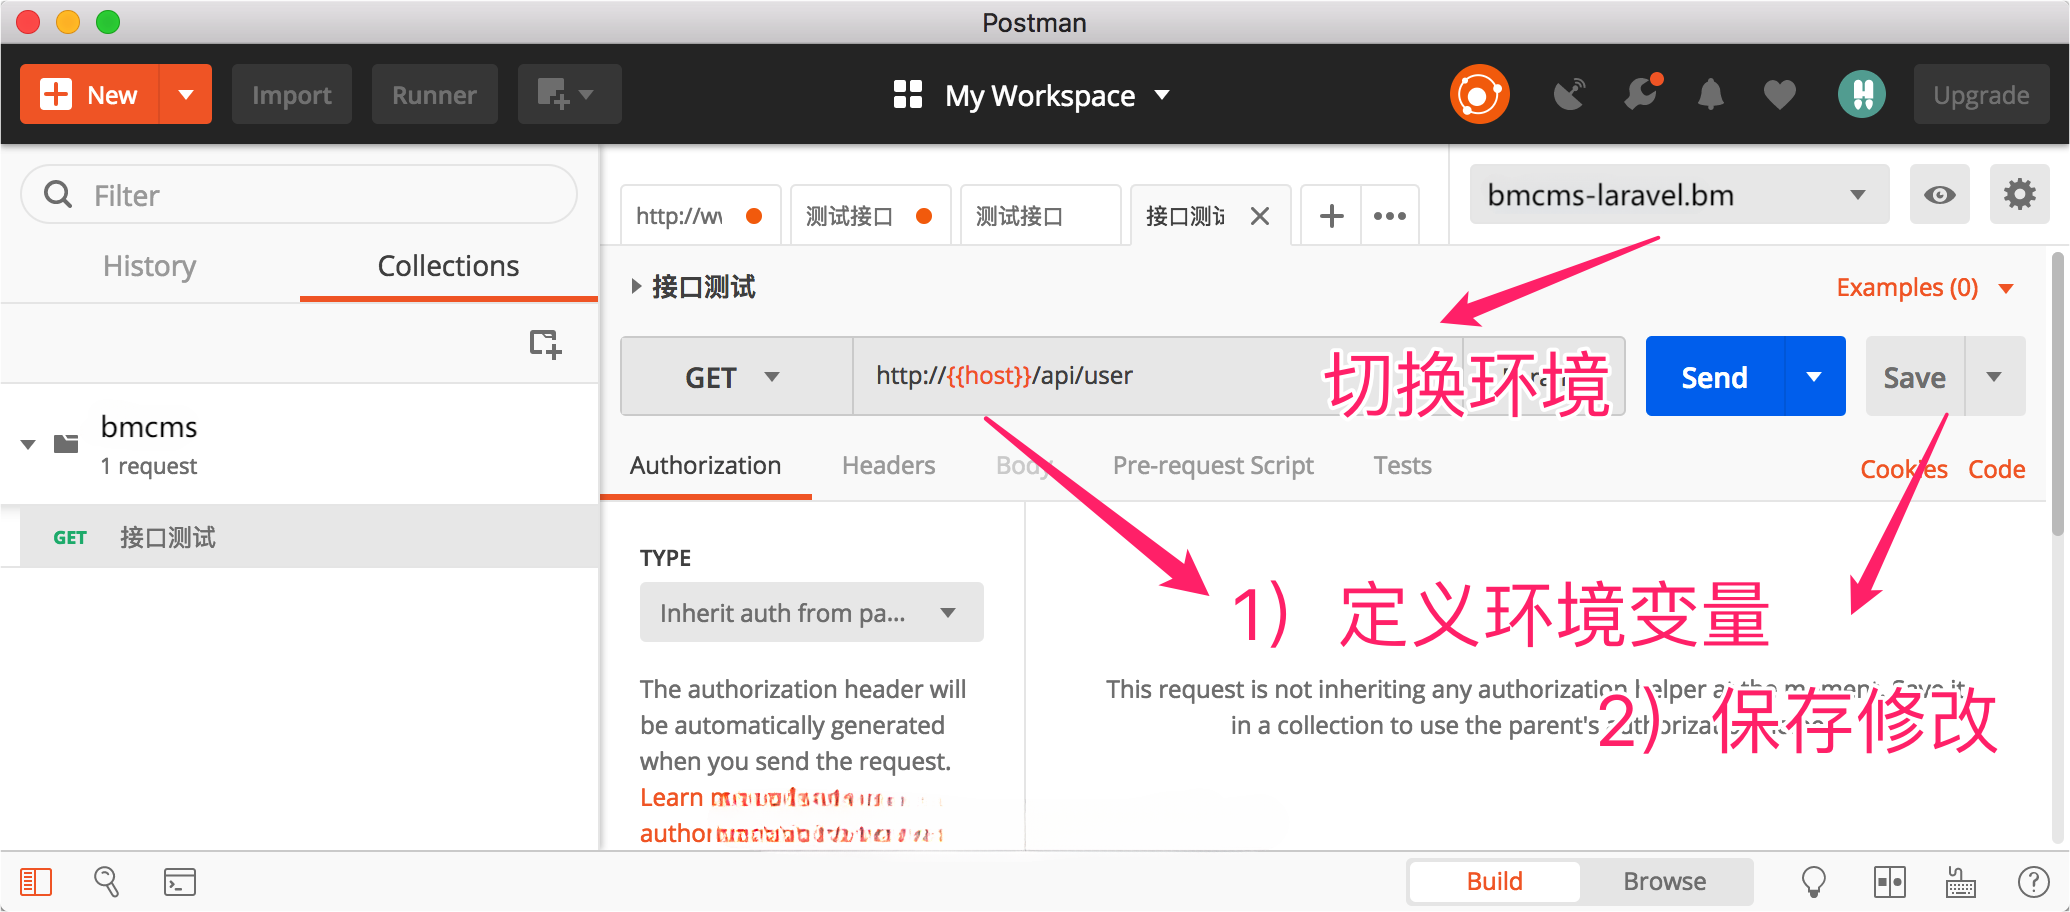Open Send options dropdown arrow

(1814, 377)
